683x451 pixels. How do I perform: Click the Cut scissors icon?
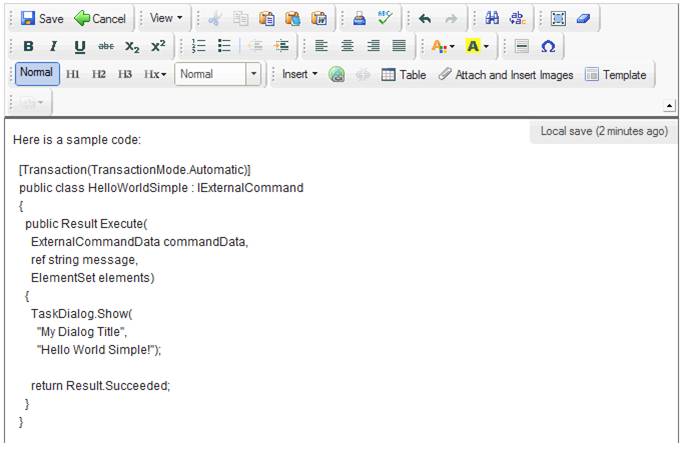pos(214,19)
